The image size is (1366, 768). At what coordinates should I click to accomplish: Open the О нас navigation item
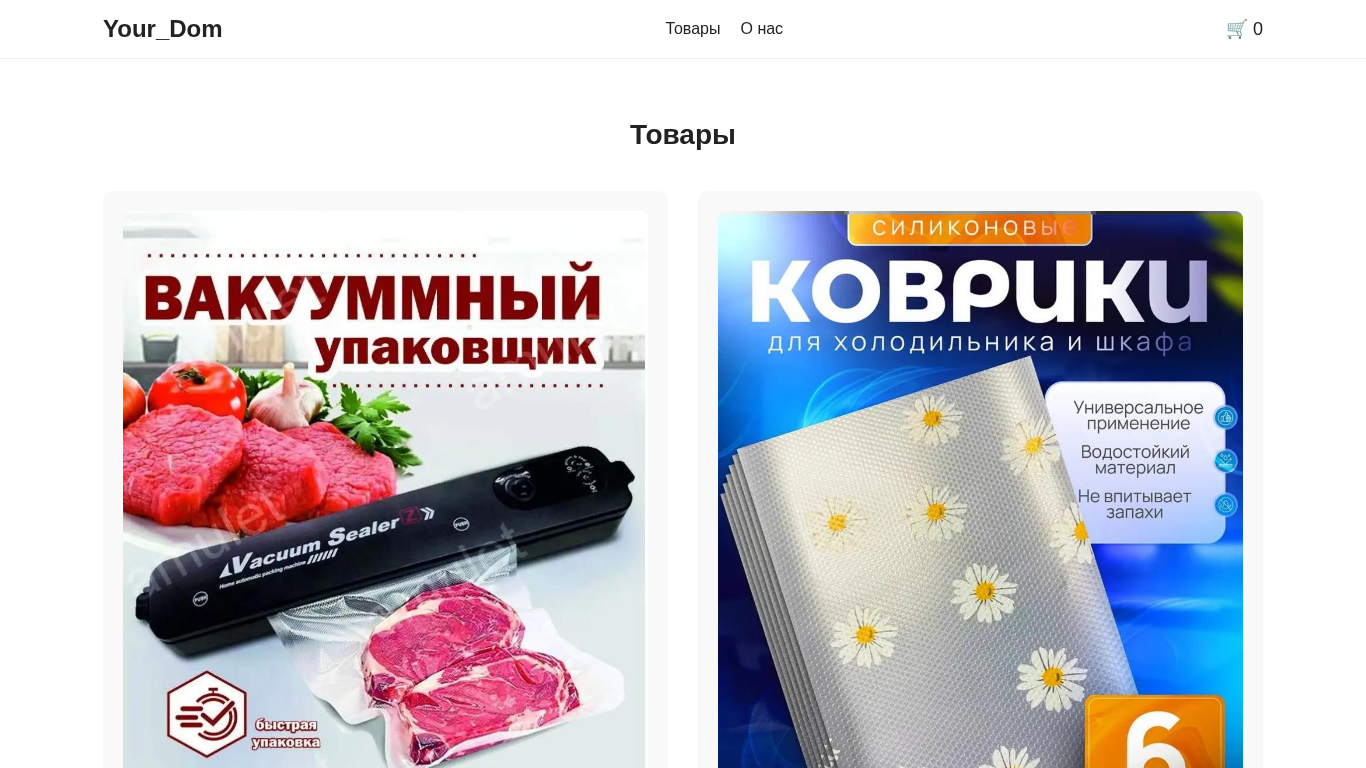[762, 29]
